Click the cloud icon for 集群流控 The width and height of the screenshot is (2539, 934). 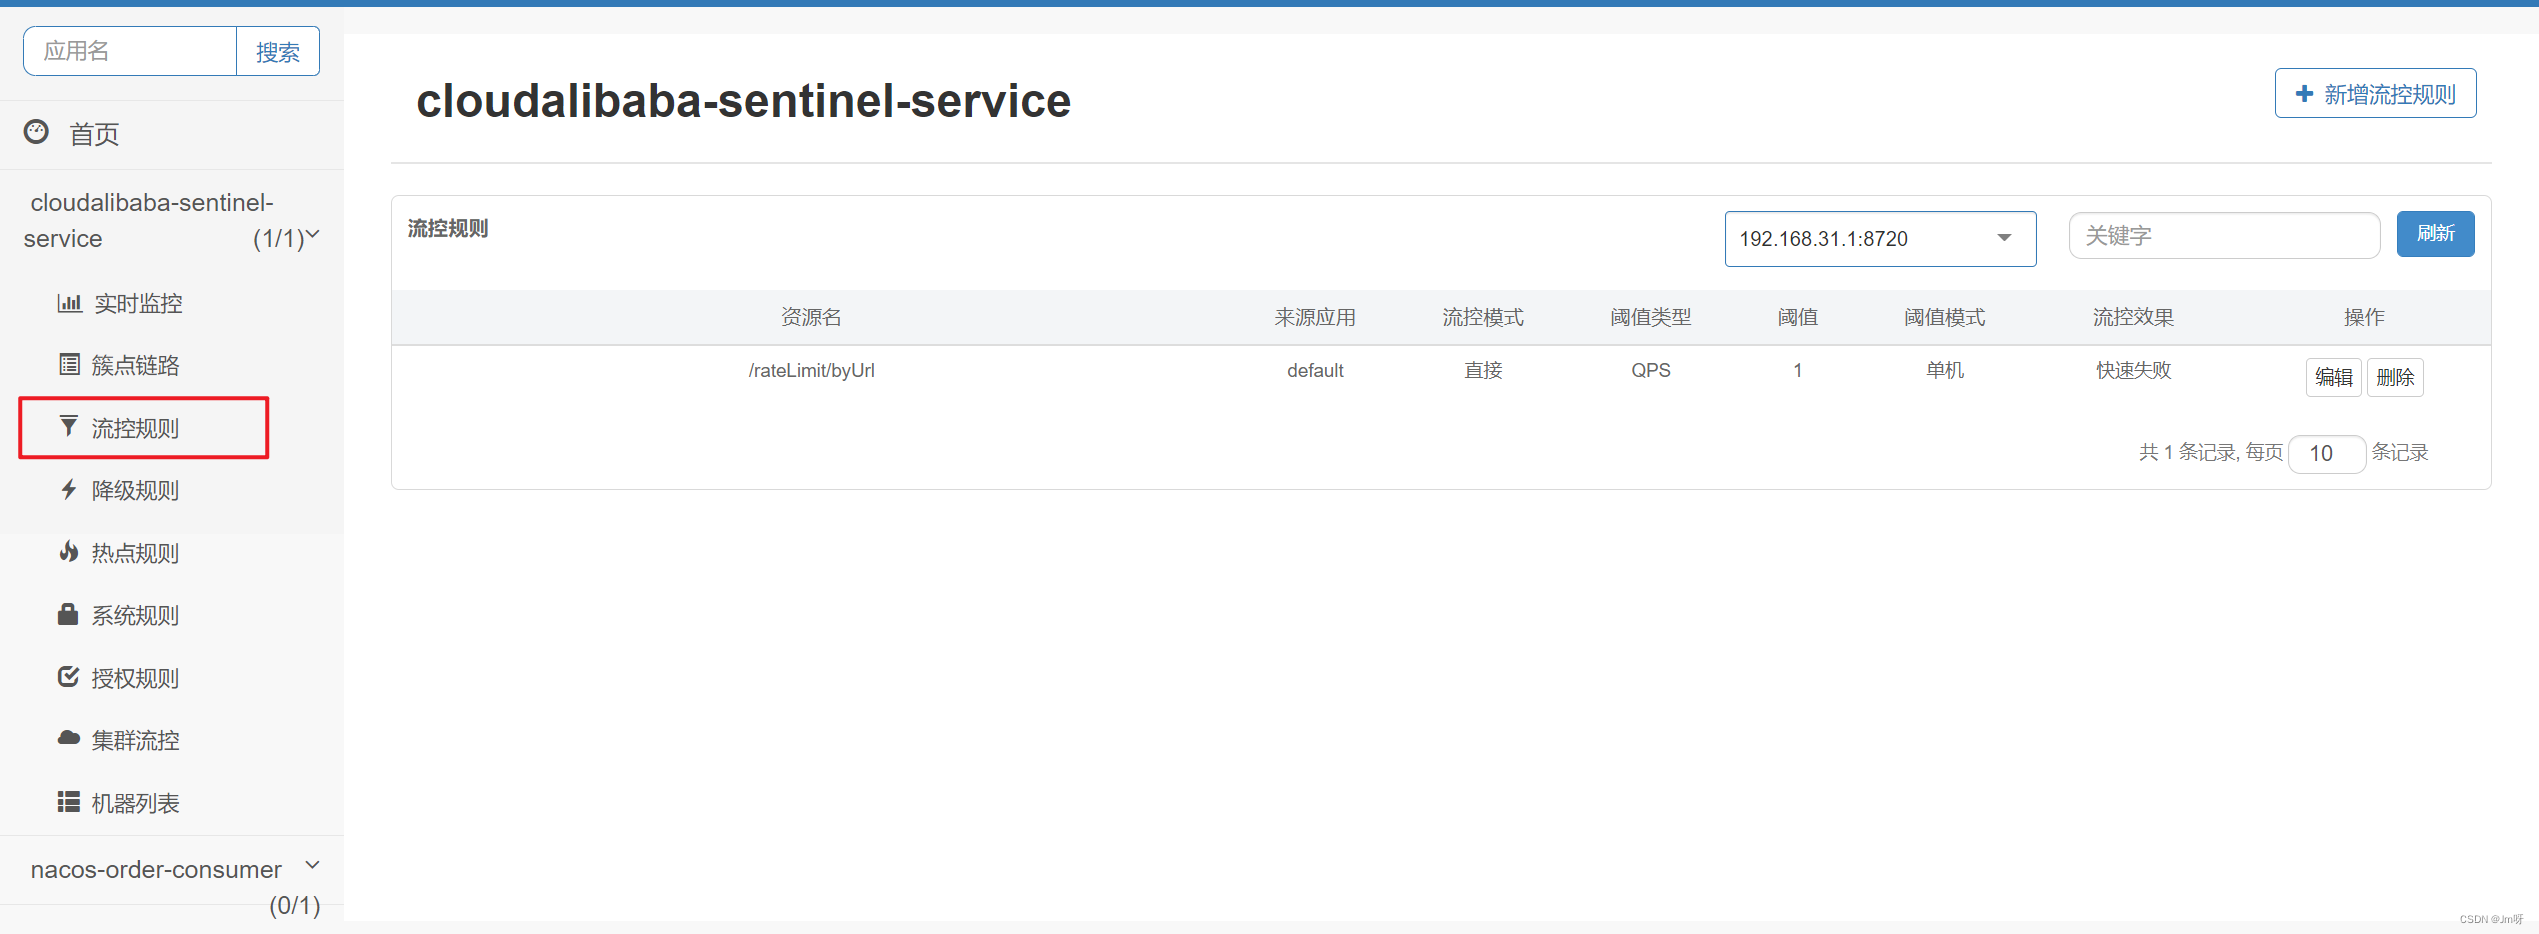point(69,739)
